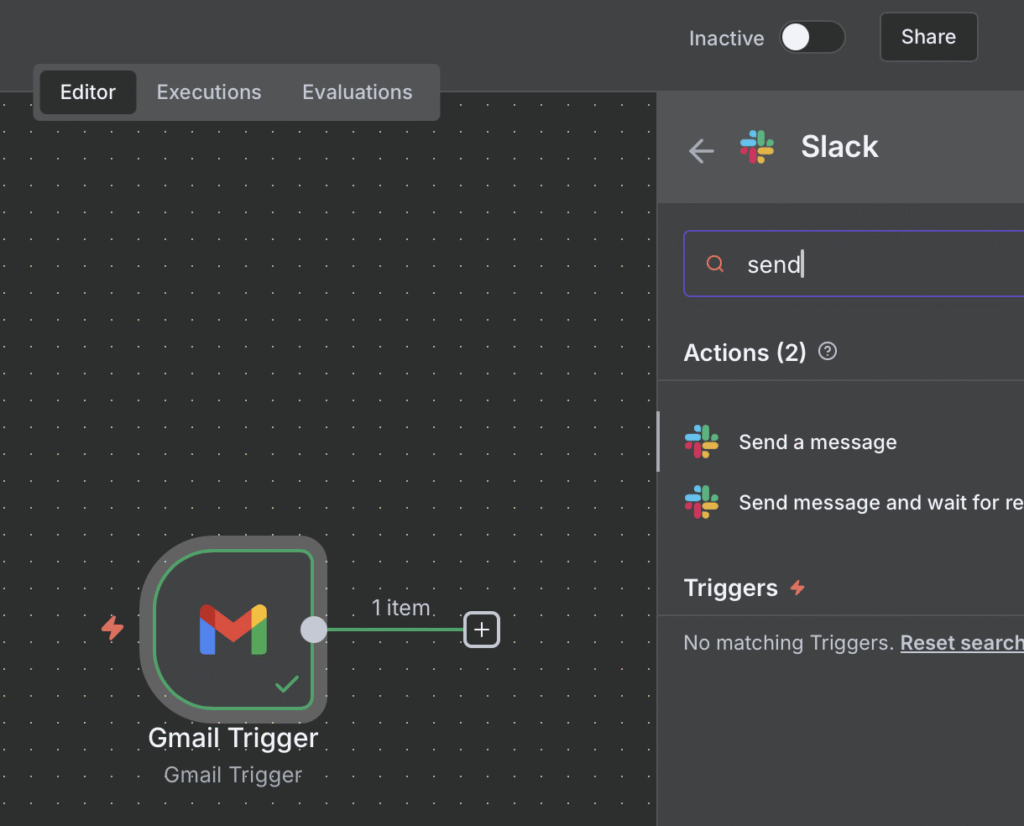Select the Send a message action
This screenshot has width=1024, height=826.
click(841, 442)
